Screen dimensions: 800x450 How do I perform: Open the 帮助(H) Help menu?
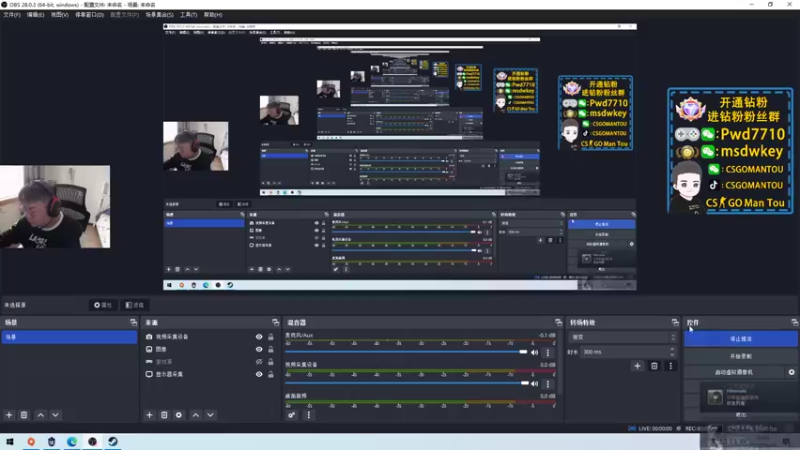213,15
